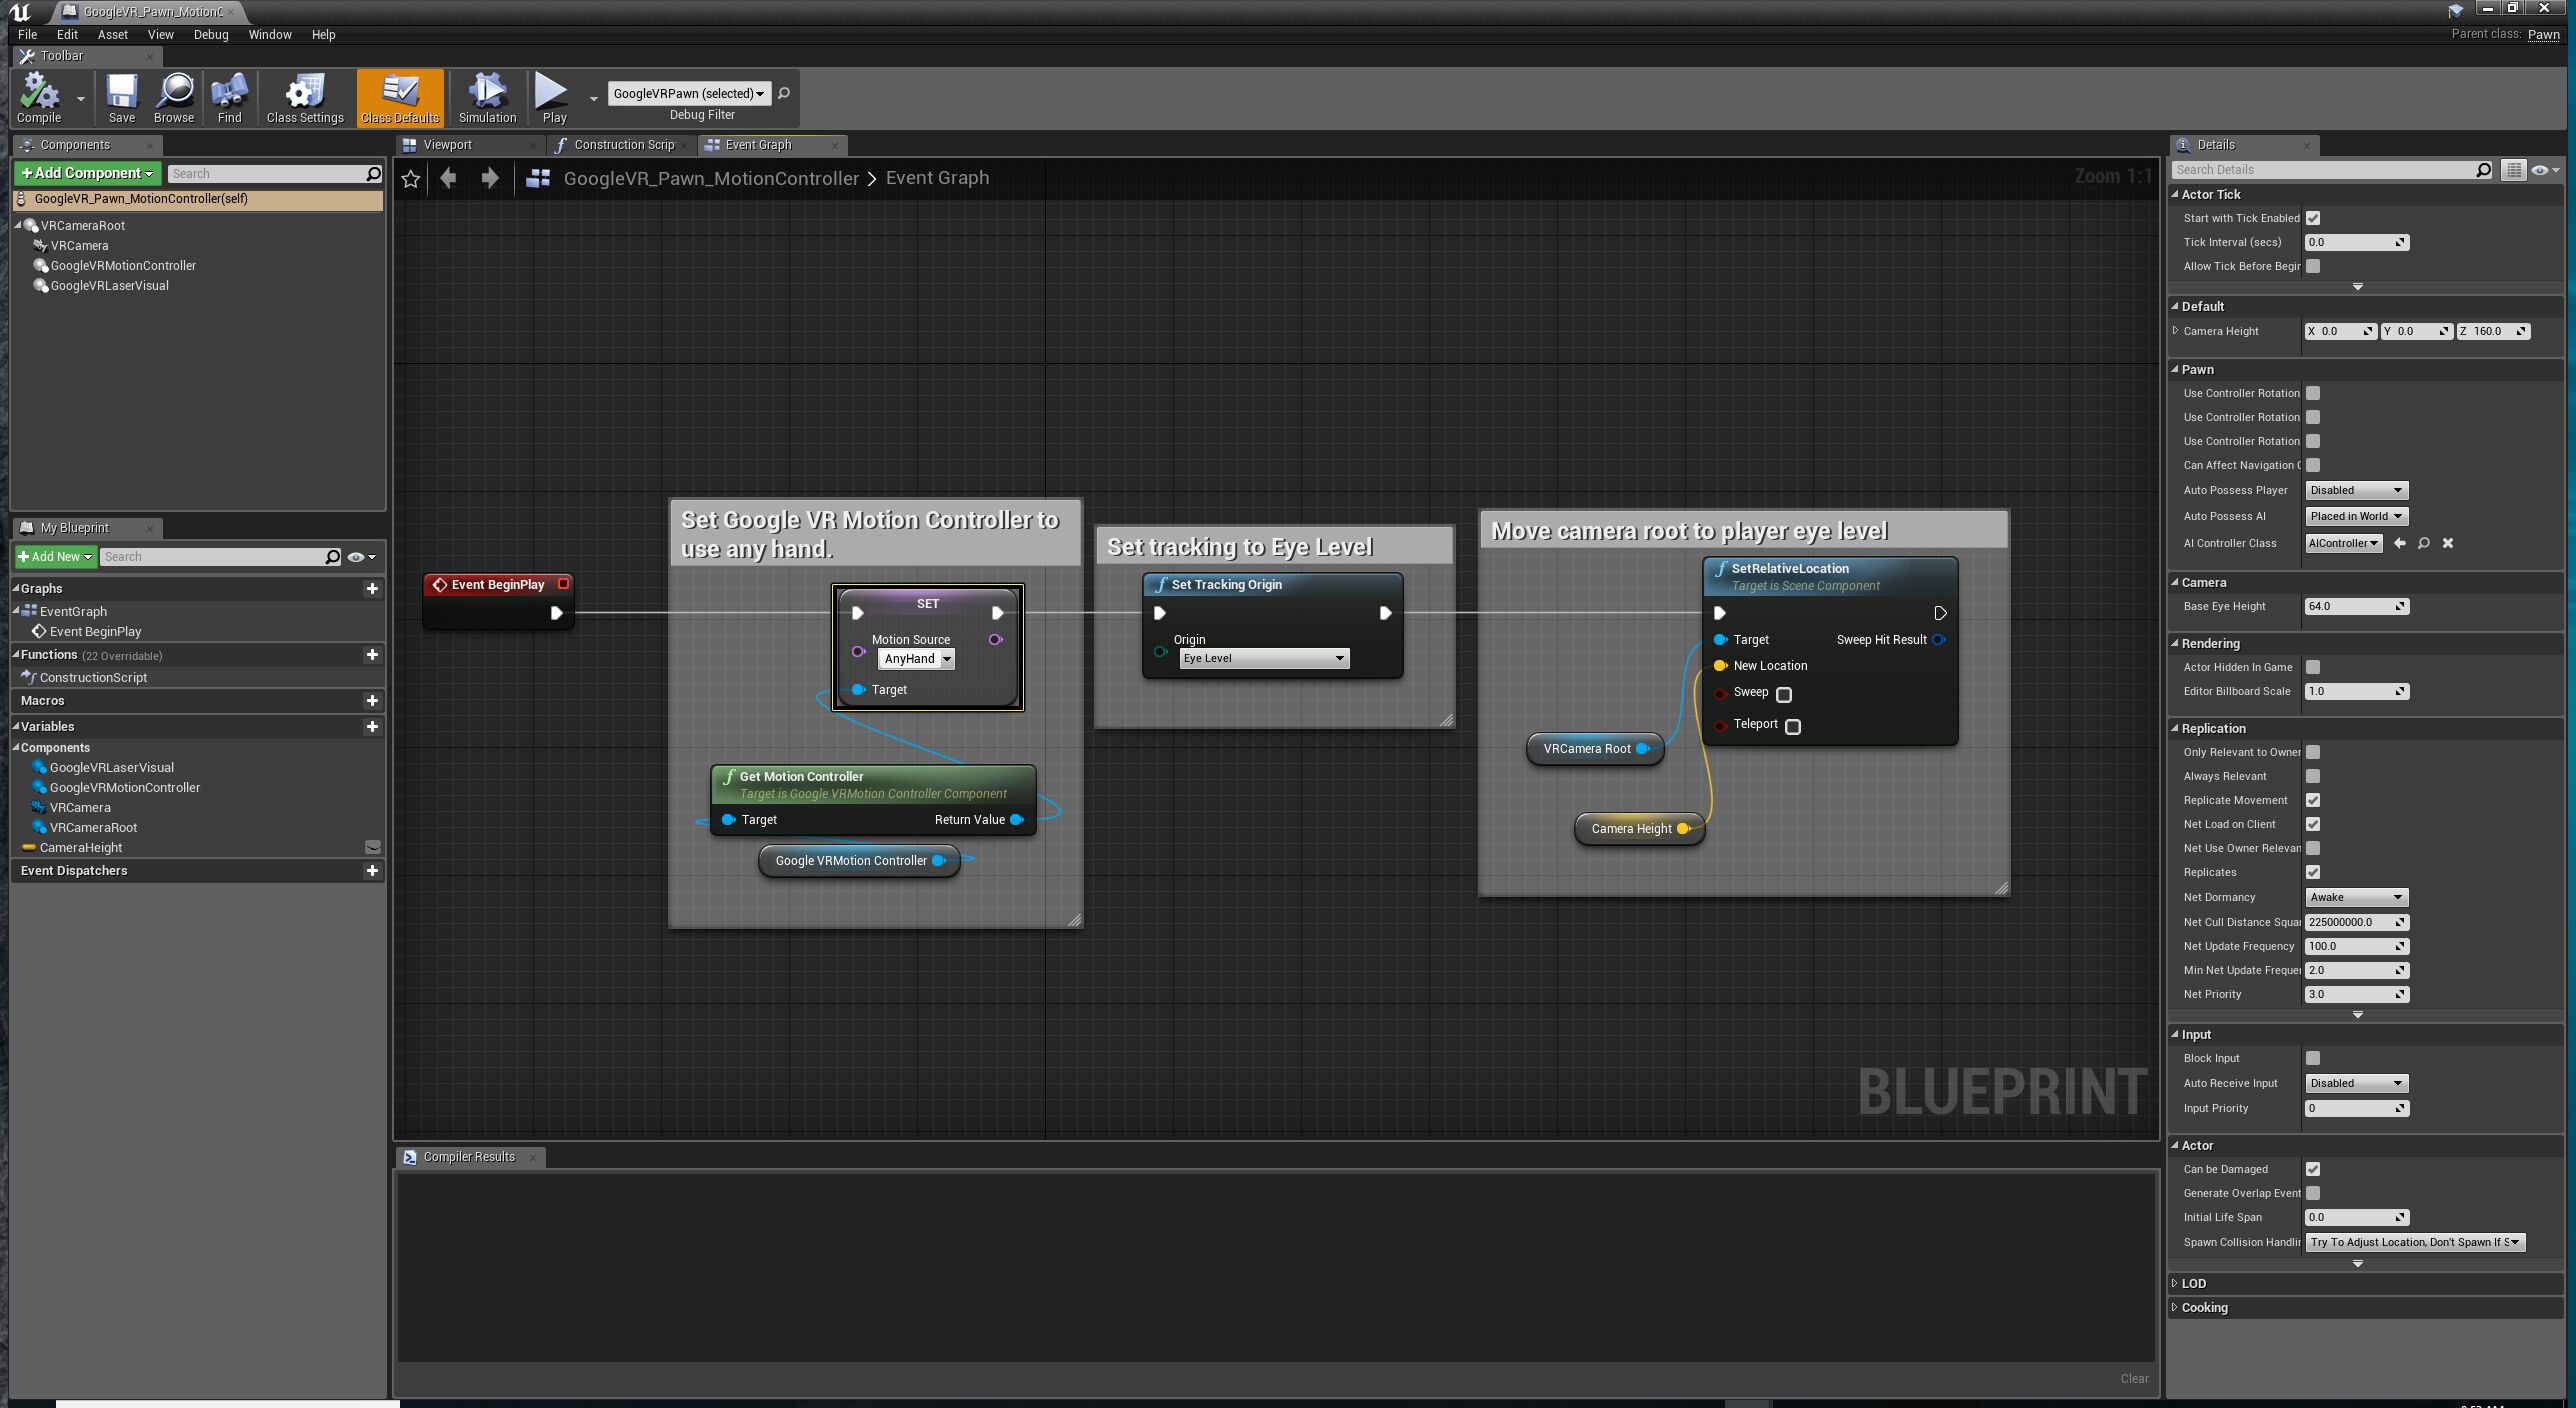Switch to the Viewport tab
This screenshot has width=2576, height=1408.
tap(447, 145)
